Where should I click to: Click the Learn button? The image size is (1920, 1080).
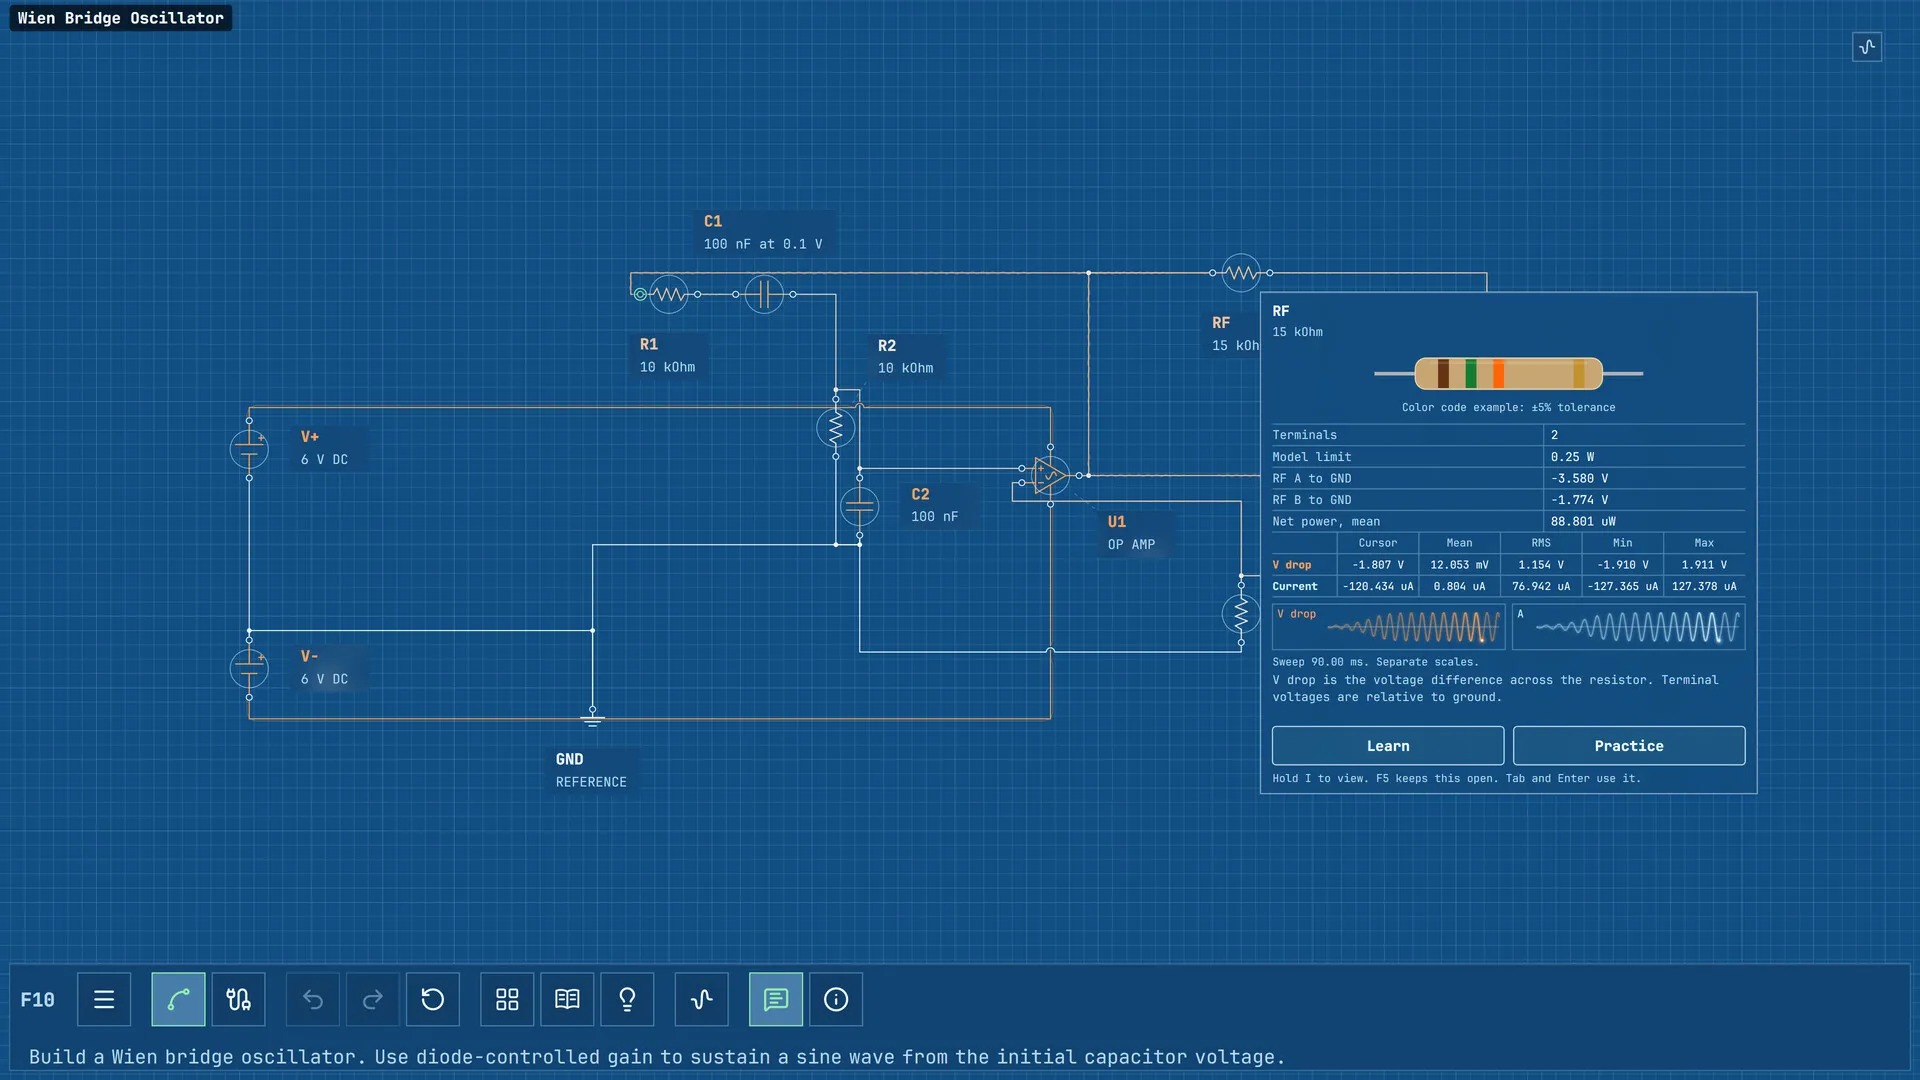coord(1388,746)
